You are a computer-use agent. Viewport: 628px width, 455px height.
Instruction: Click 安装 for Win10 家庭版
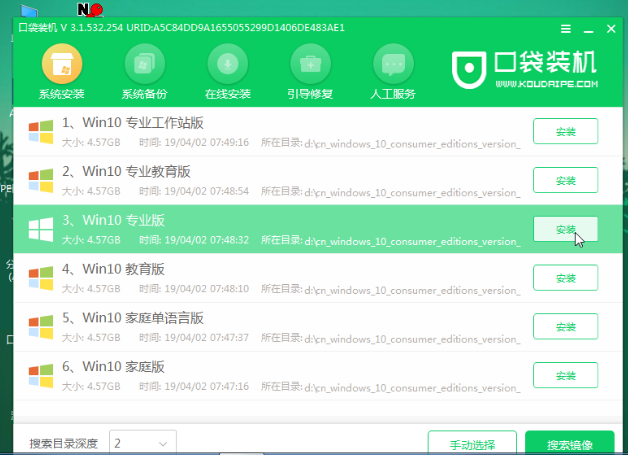click(x=565, y=374)
